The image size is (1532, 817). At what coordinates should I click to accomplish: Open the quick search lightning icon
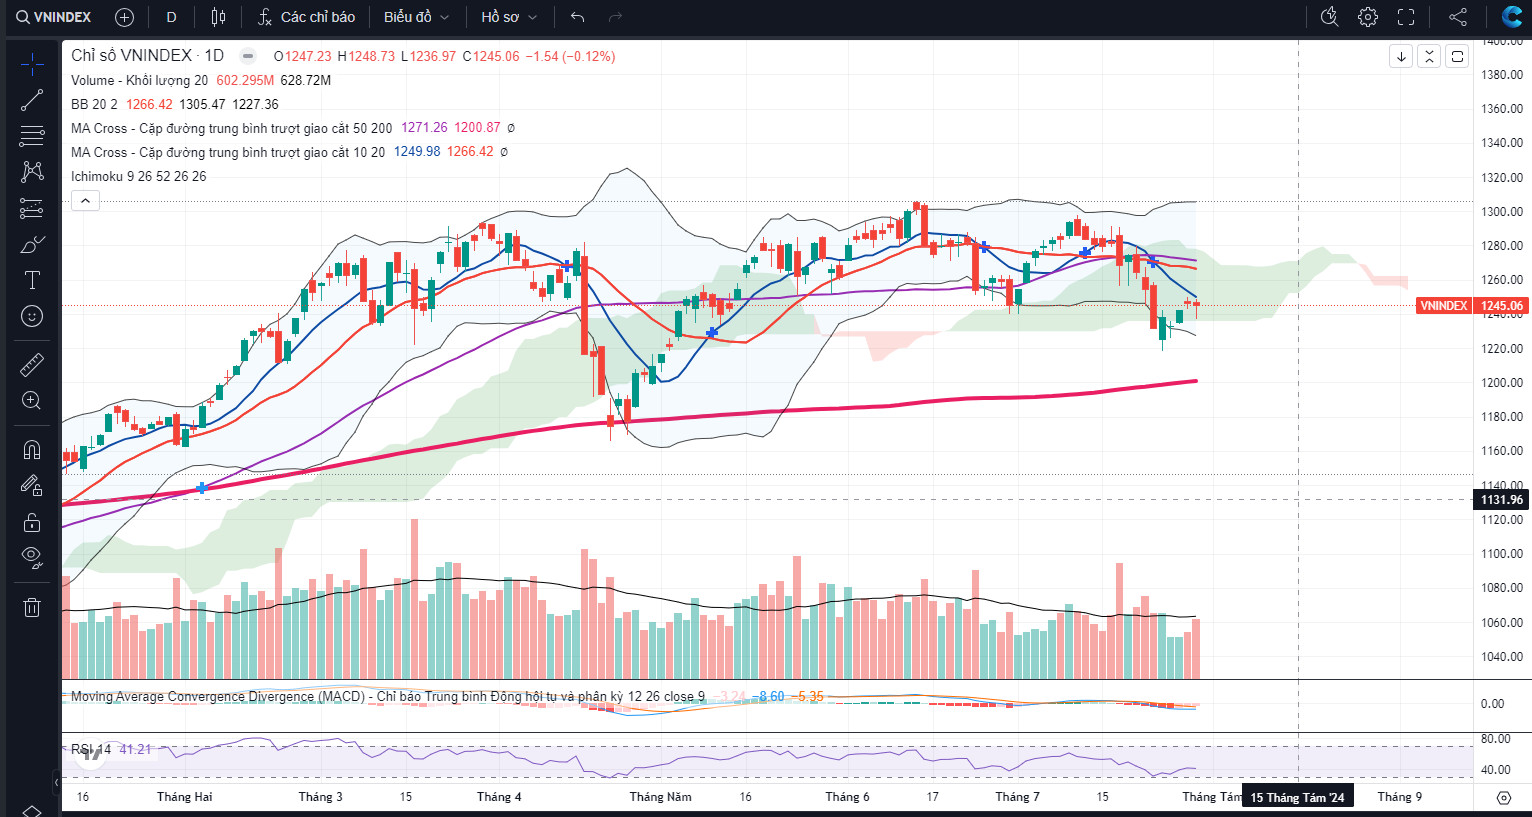pos(1329,17)
